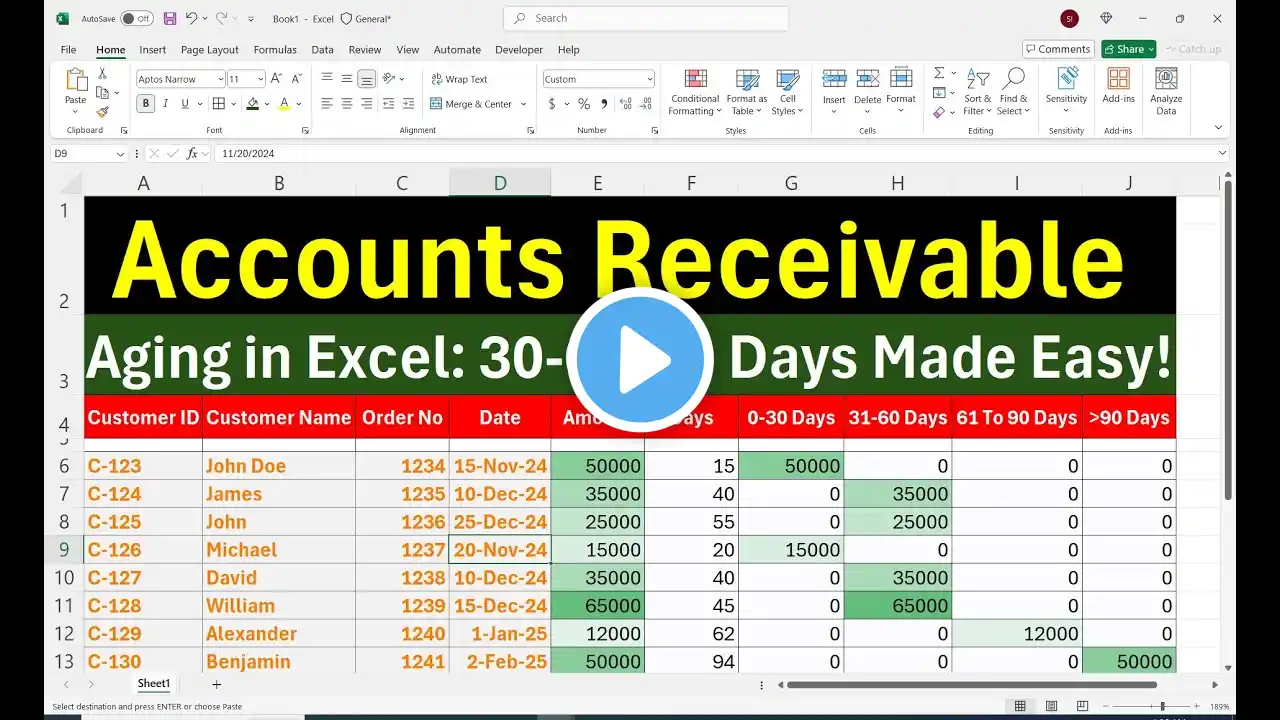
Task: Click the Save icon in title bar
Action: [169, 19]
